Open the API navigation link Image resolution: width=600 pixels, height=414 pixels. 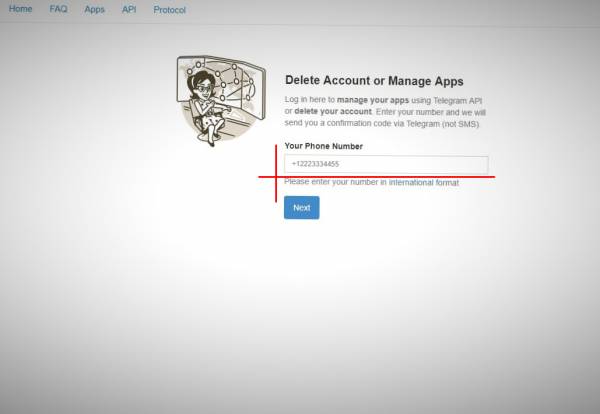pos(129,10)
